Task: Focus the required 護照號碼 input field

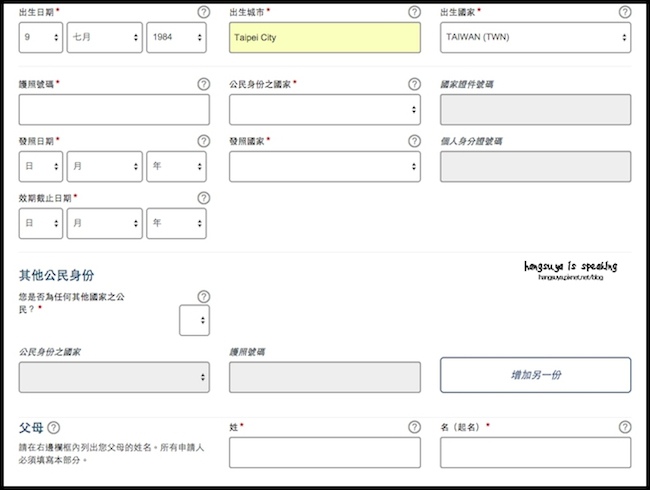Action: coord(114,109)
